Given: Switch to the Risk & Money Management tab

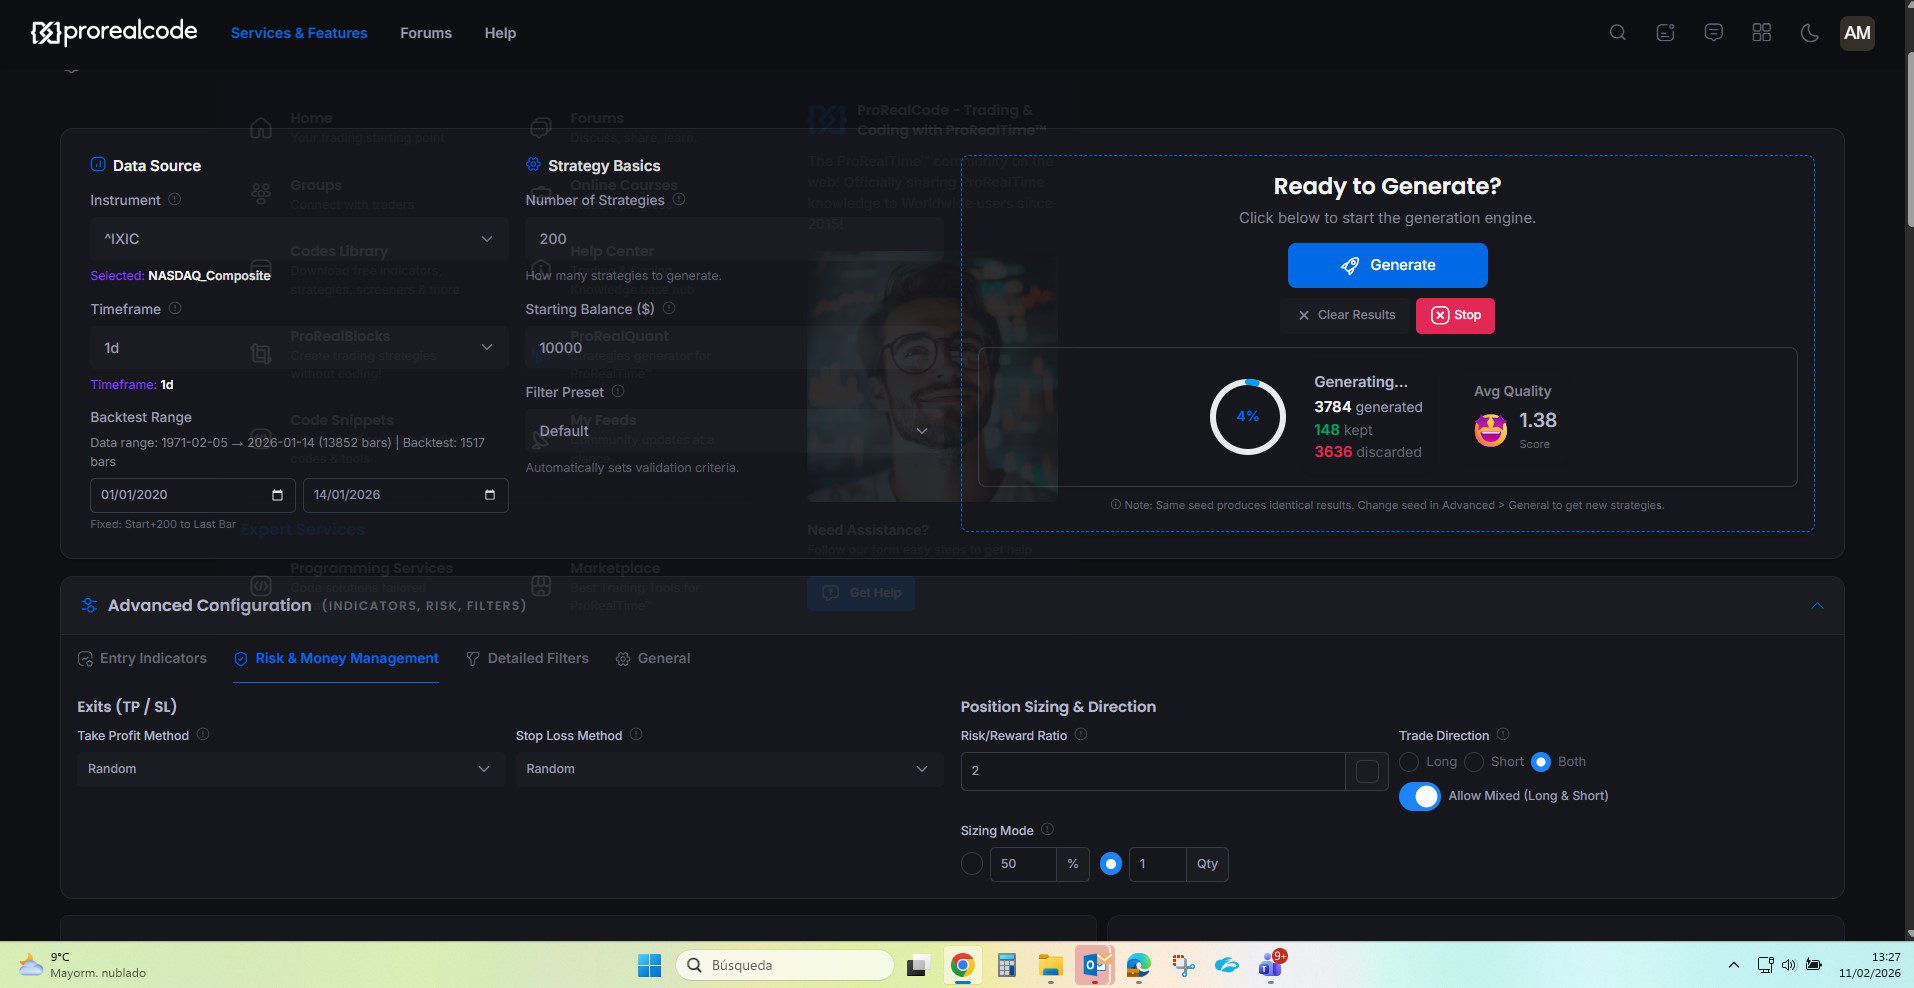Looking at the screenshot, I should pos(336,658).
